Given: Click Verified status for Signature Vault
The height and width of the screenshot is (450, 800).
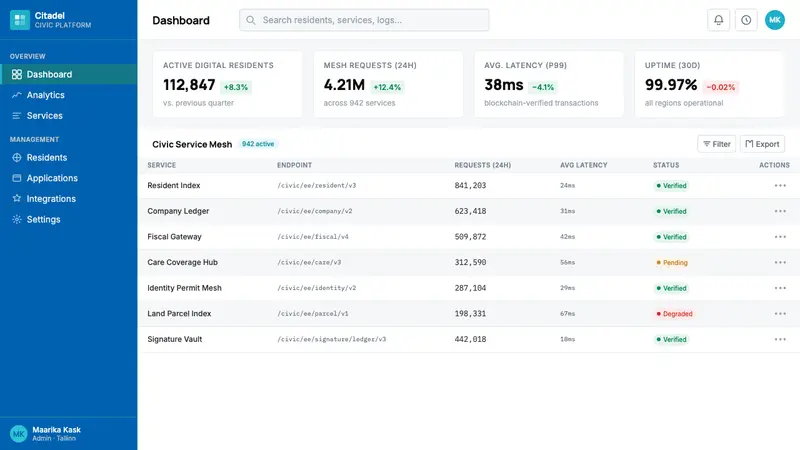Looking at the screenshot, I should pyautogui.click(x=671, y=339).
